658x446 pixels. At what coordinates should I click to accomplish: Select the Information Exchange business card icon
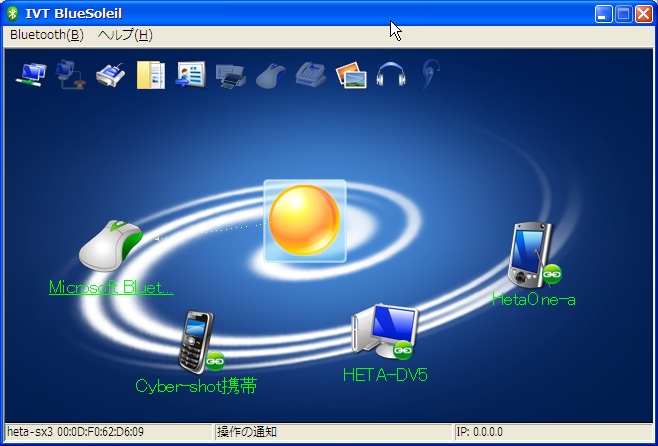pyautogui.click(x=191, y=75)
